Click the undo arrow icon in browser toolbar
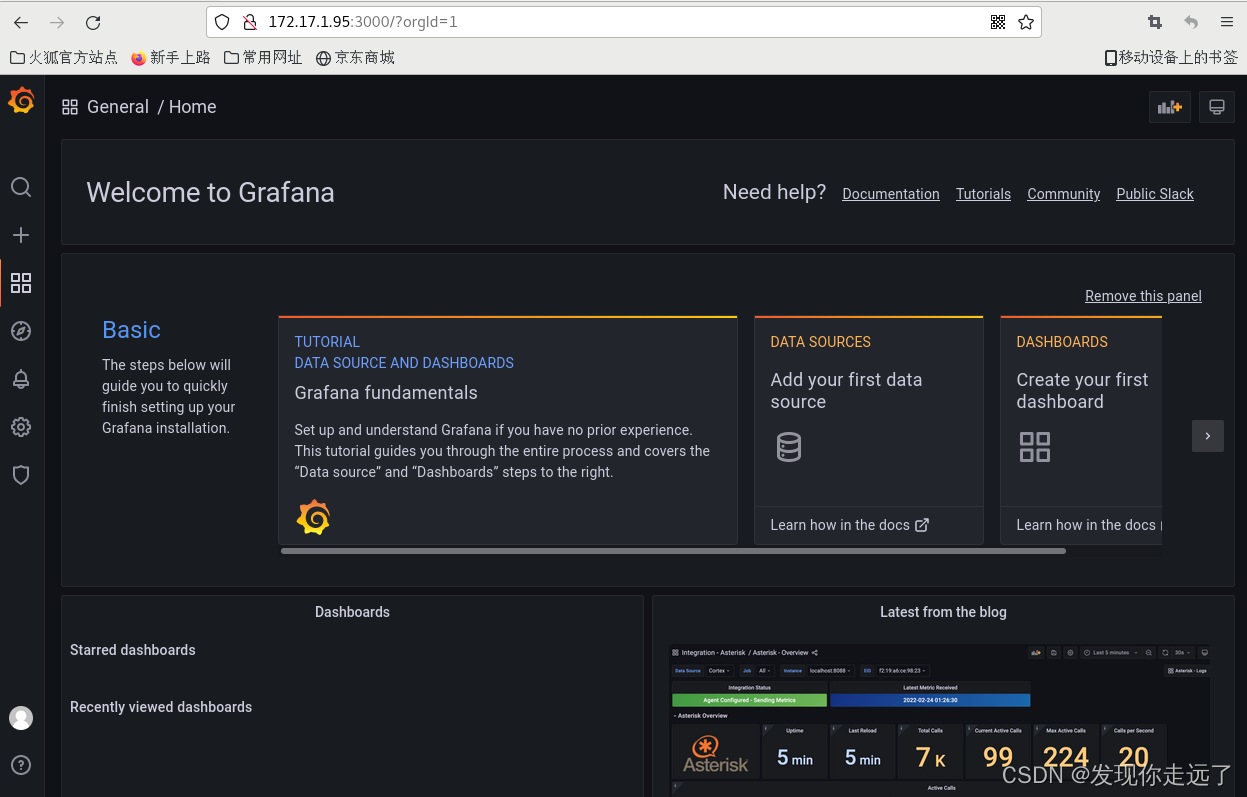The image size is (1247, 797). 1191,22
